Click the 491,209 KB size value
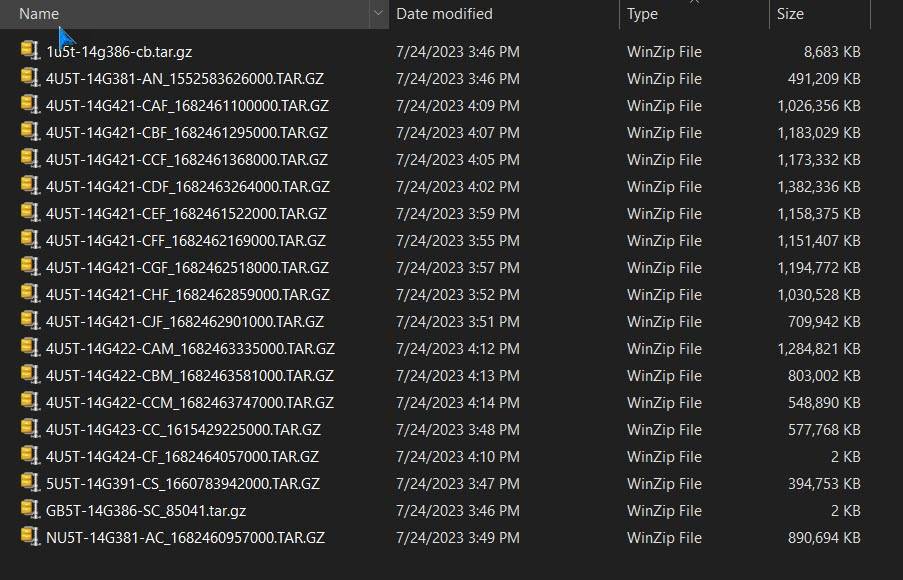 (824, 79)
